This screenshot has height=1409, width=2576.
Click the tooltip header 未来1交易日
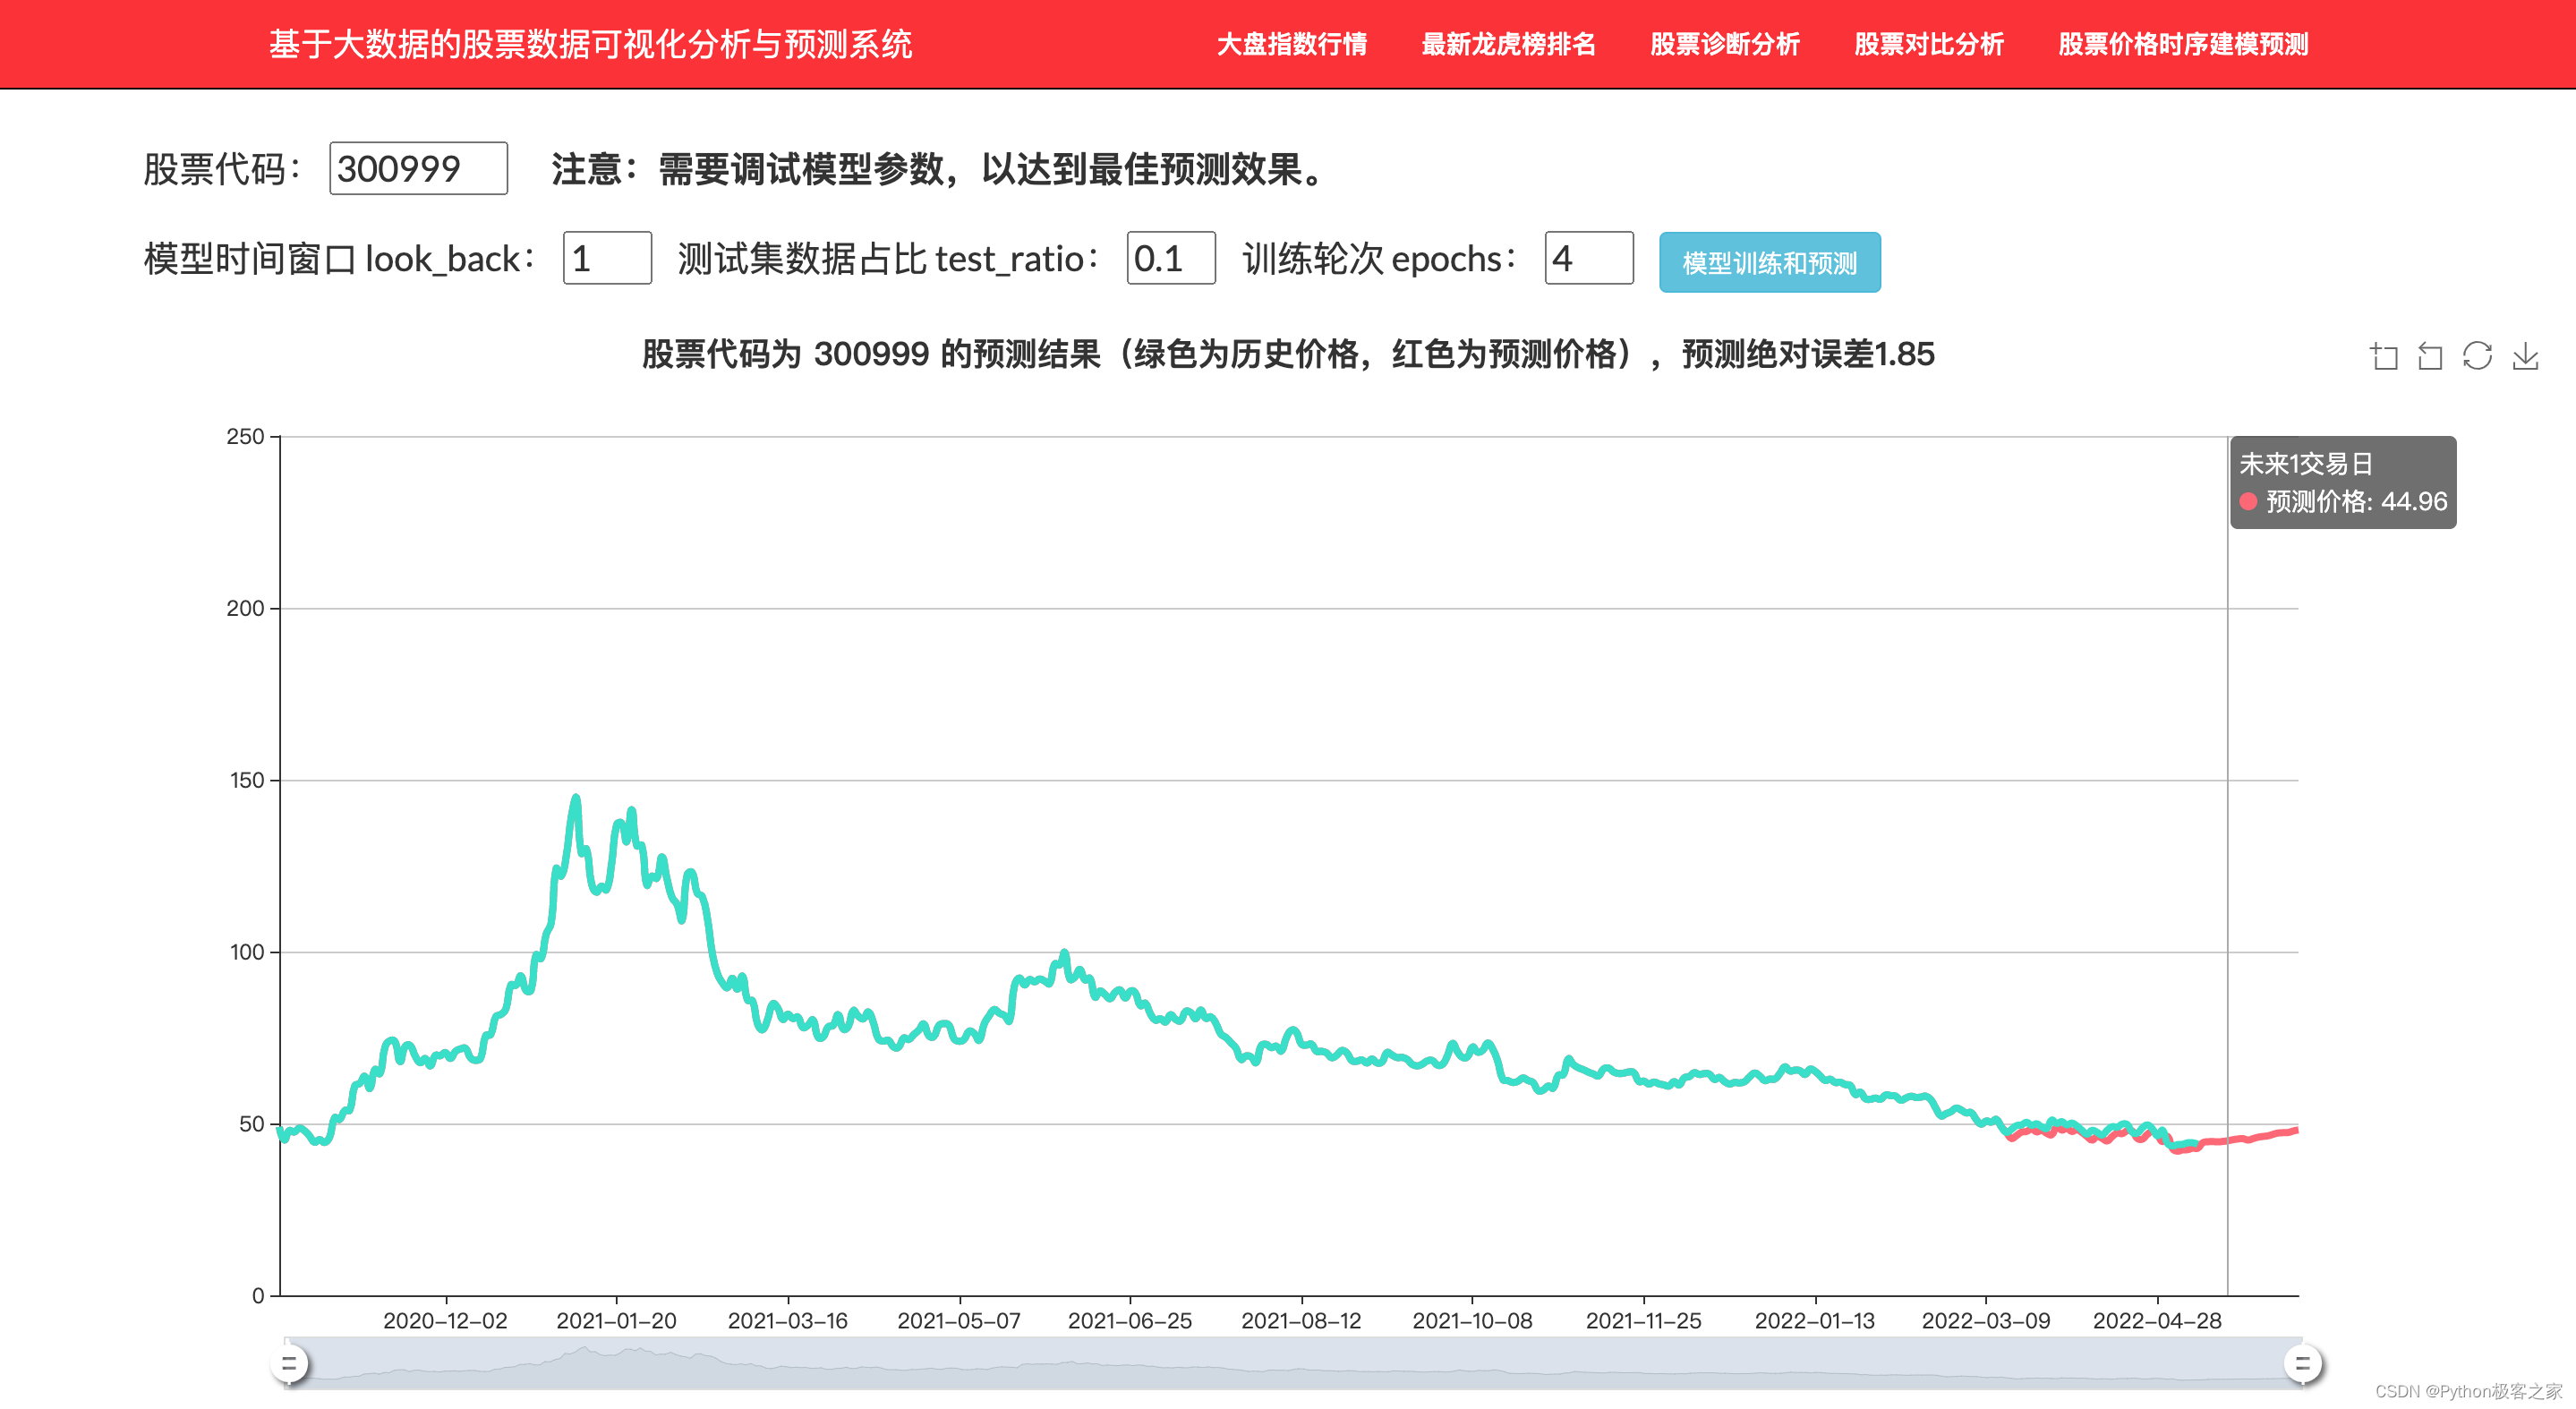pos(2305,464)
